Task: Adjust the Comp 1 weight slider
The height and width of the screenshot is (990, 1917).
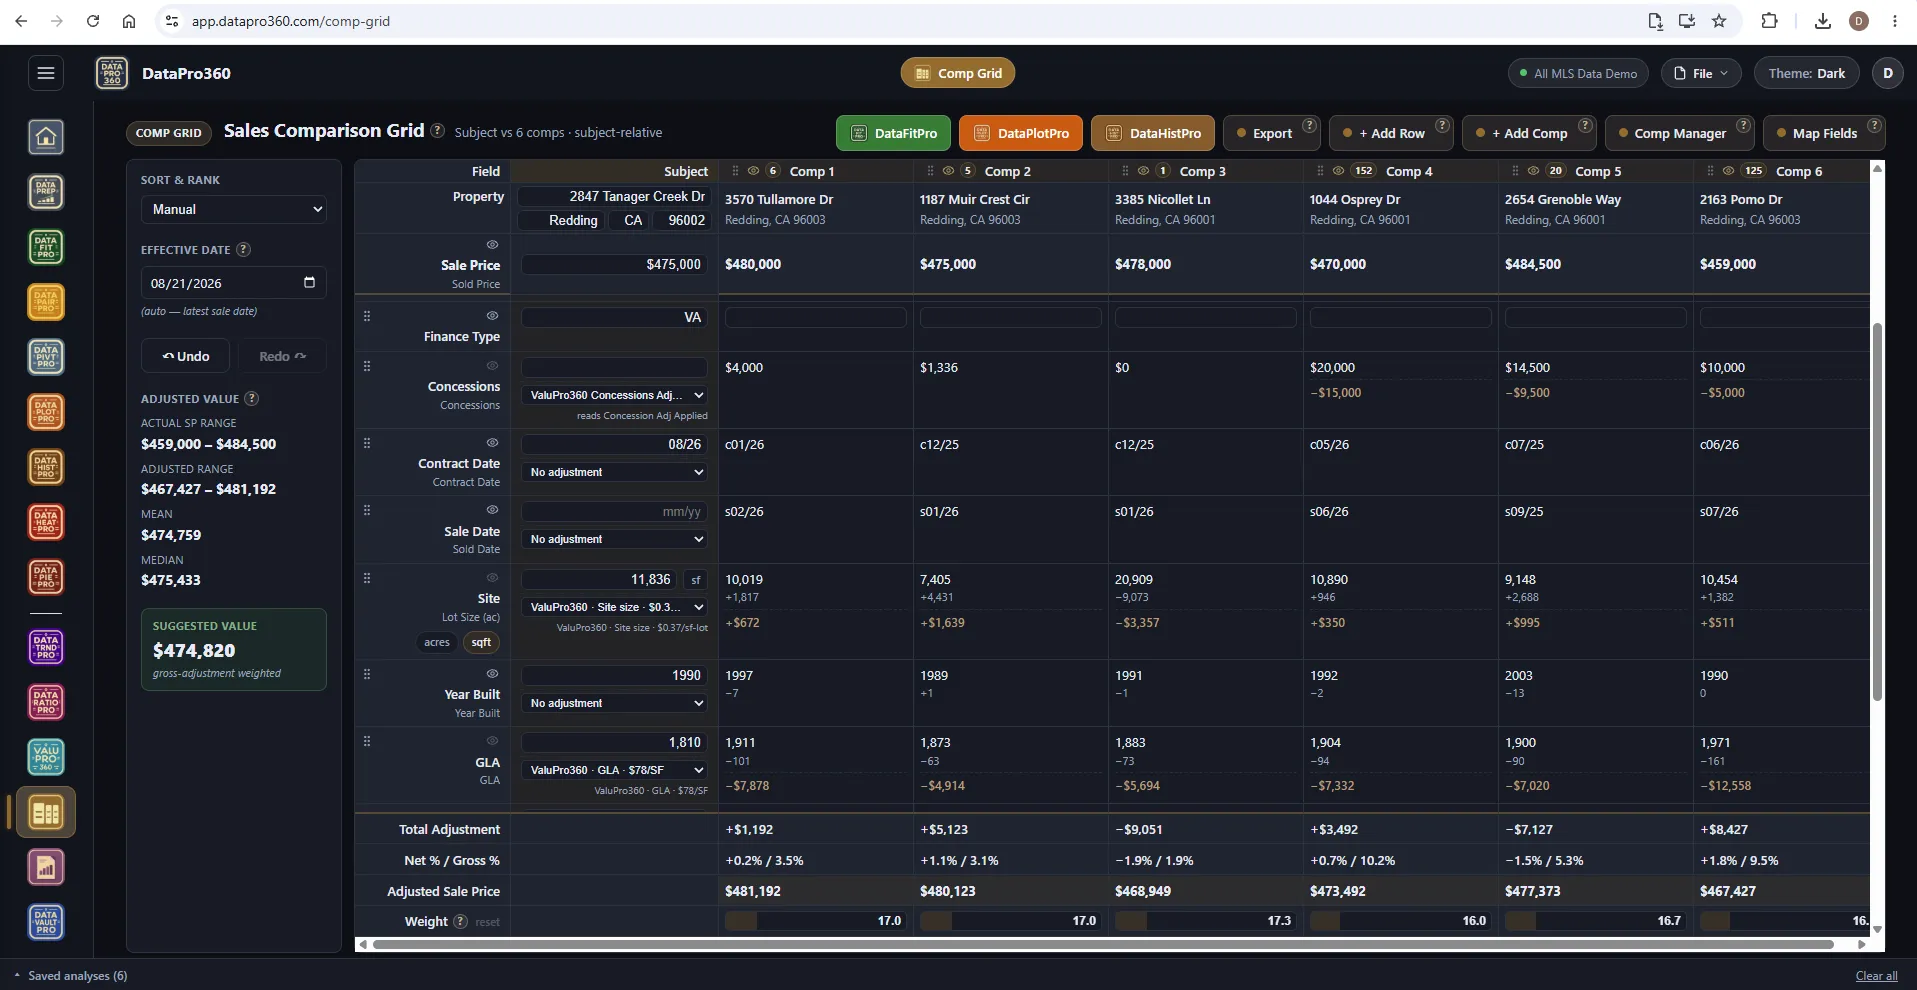Action: pos(815,921)
